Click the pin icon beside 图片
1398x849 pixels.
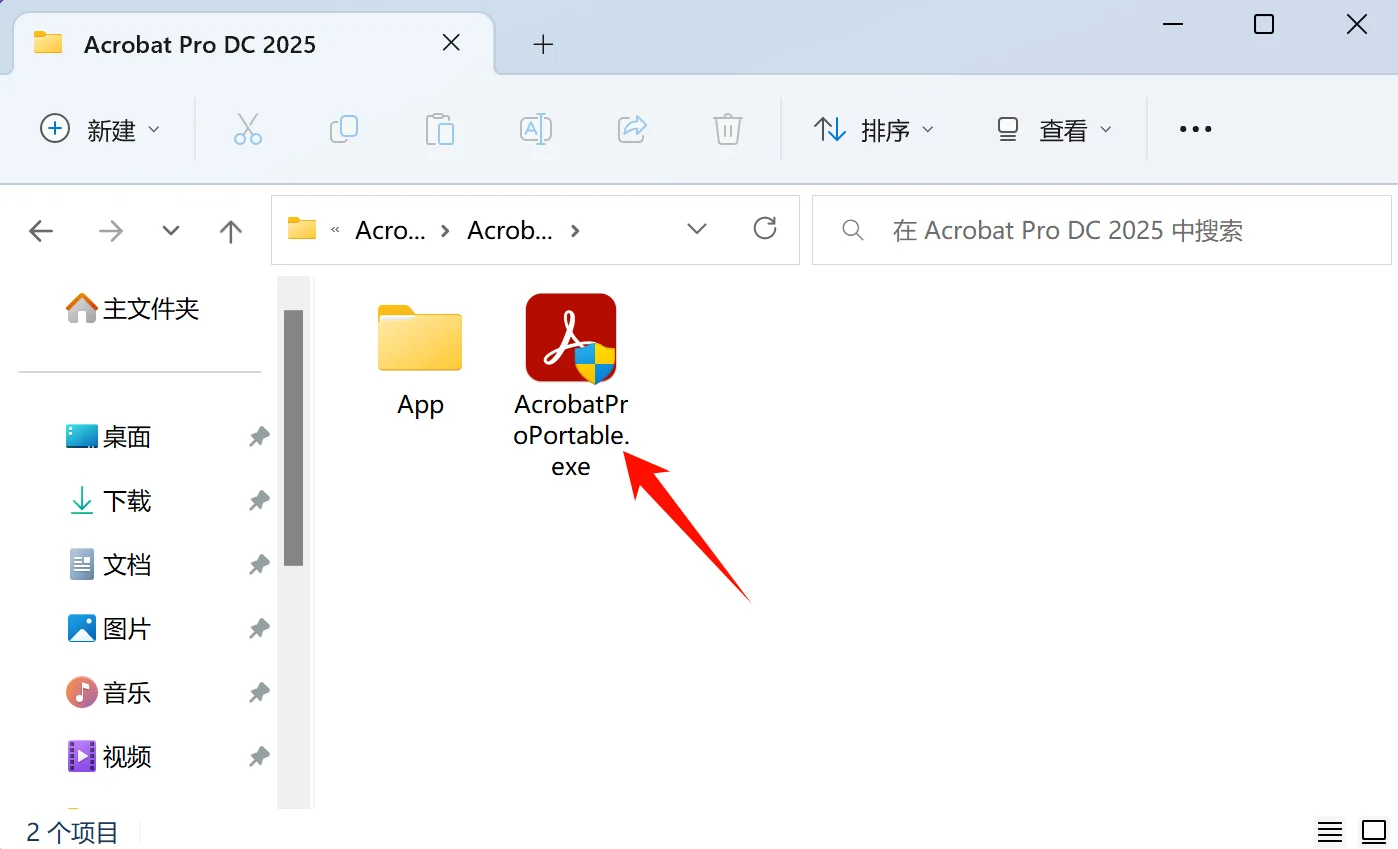pyautogui.click(x=259, y=629)
